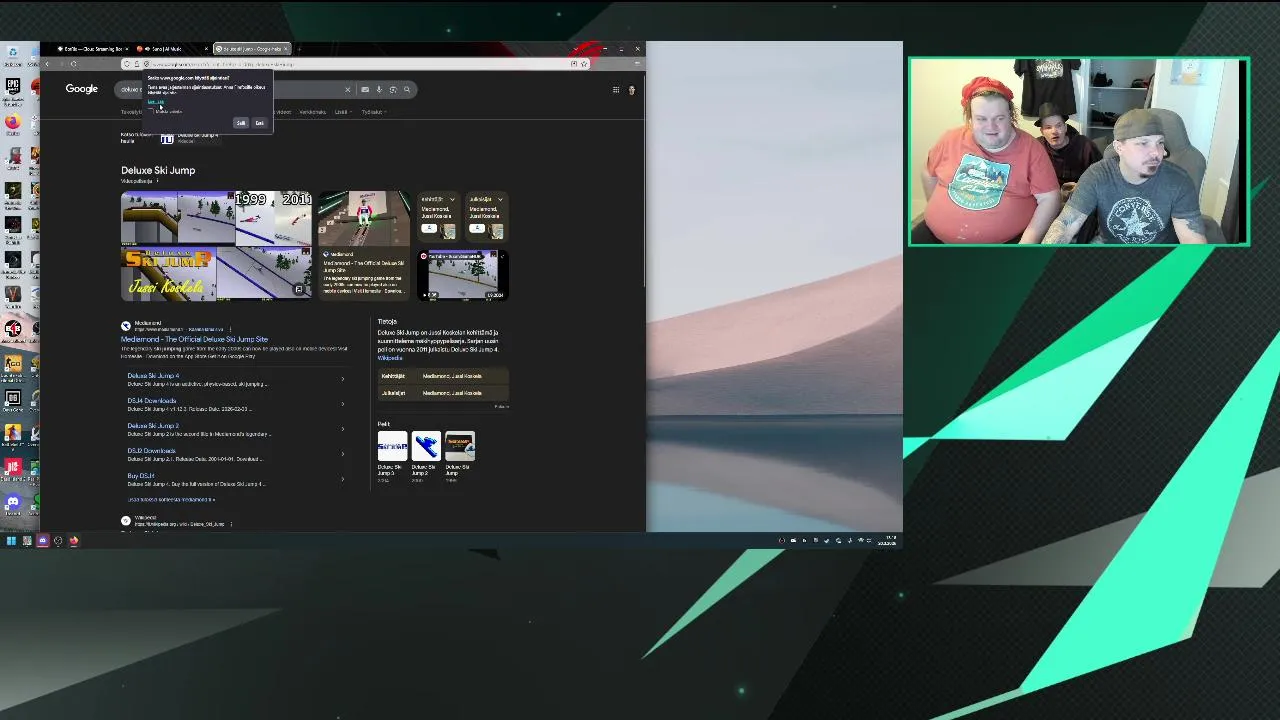Viewport: 1280px width, 720px height.
Task: Open the on-screen keyboard input tool
Action: tap(365, 90)
